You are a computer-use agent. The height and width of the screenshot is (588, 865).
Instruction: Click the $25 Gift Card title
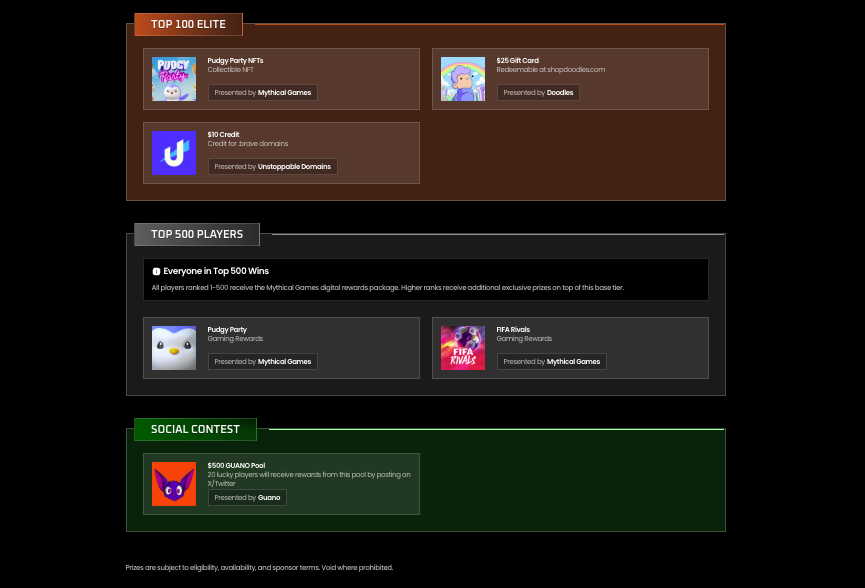pos(517,61)
